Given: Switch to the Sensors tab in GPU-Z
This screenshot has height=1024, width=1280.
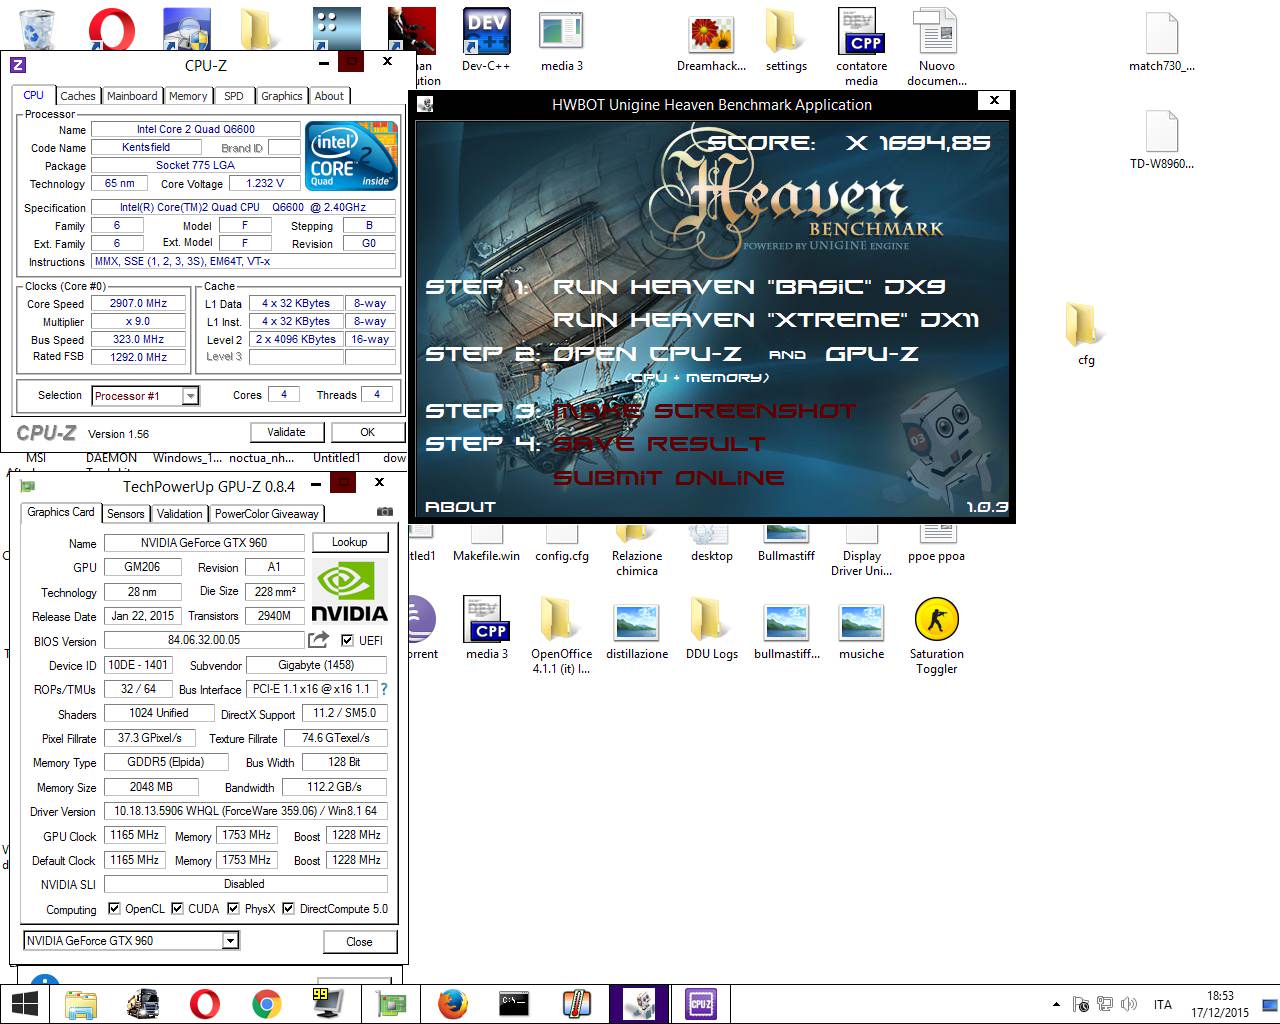Looking at the screenshot, I should [x=126, y=513].
